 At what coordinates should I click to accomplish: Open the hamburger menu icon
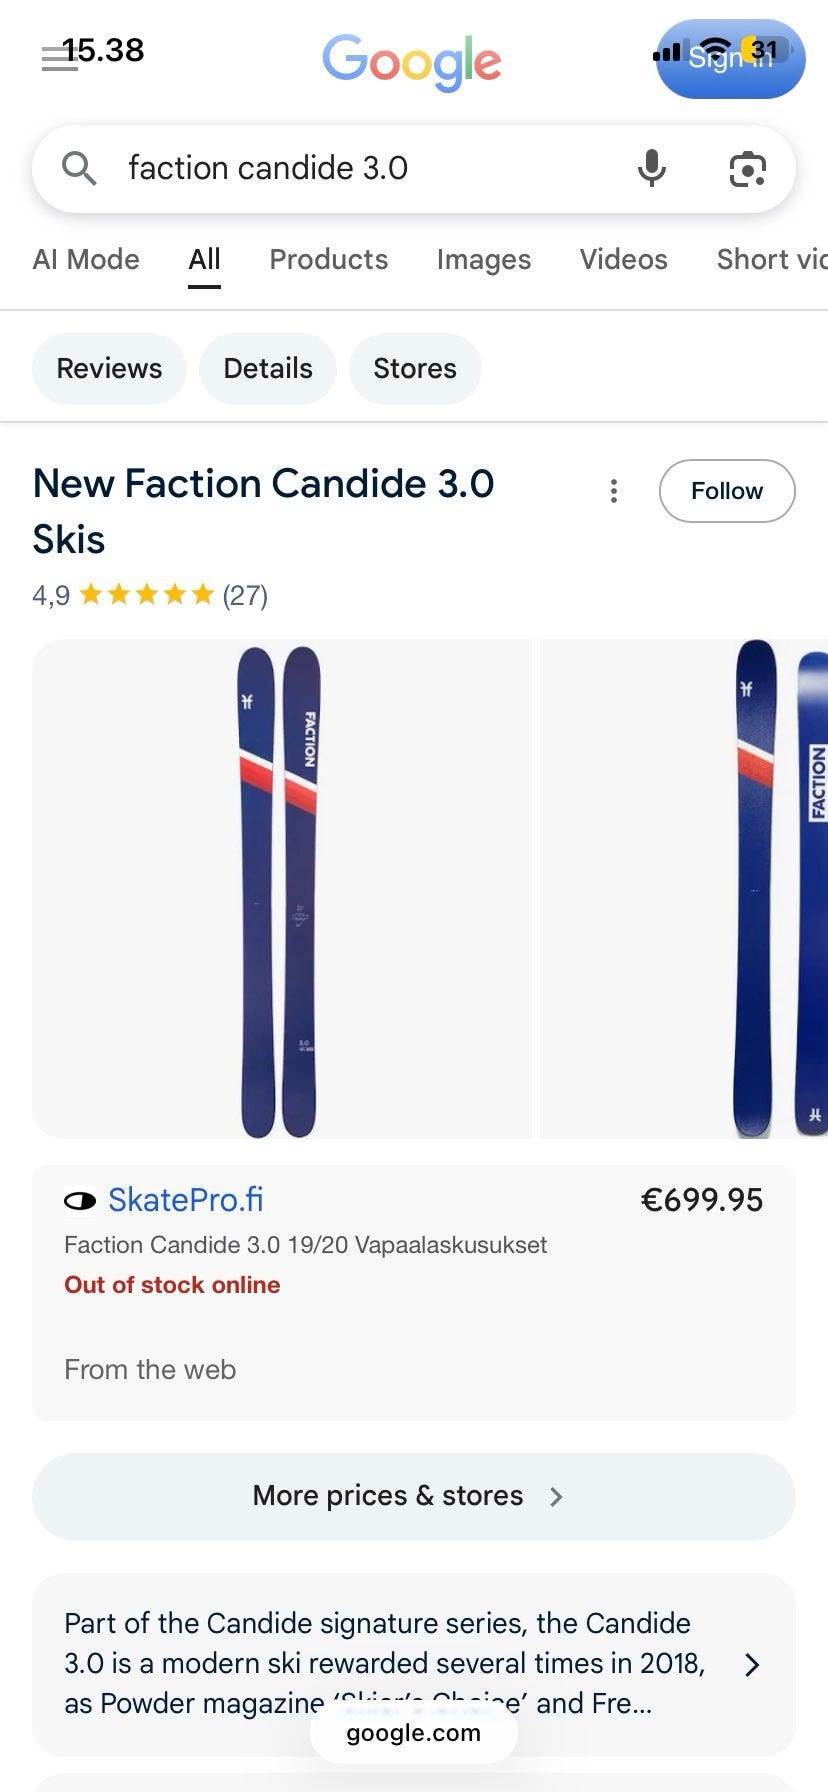click(59, 59)
